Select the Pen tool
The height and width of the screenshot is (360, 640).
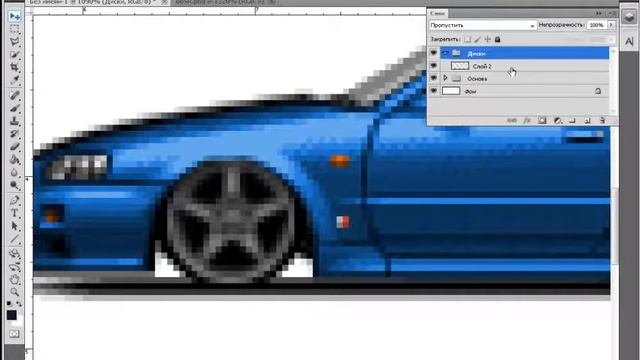pos(14,200)
